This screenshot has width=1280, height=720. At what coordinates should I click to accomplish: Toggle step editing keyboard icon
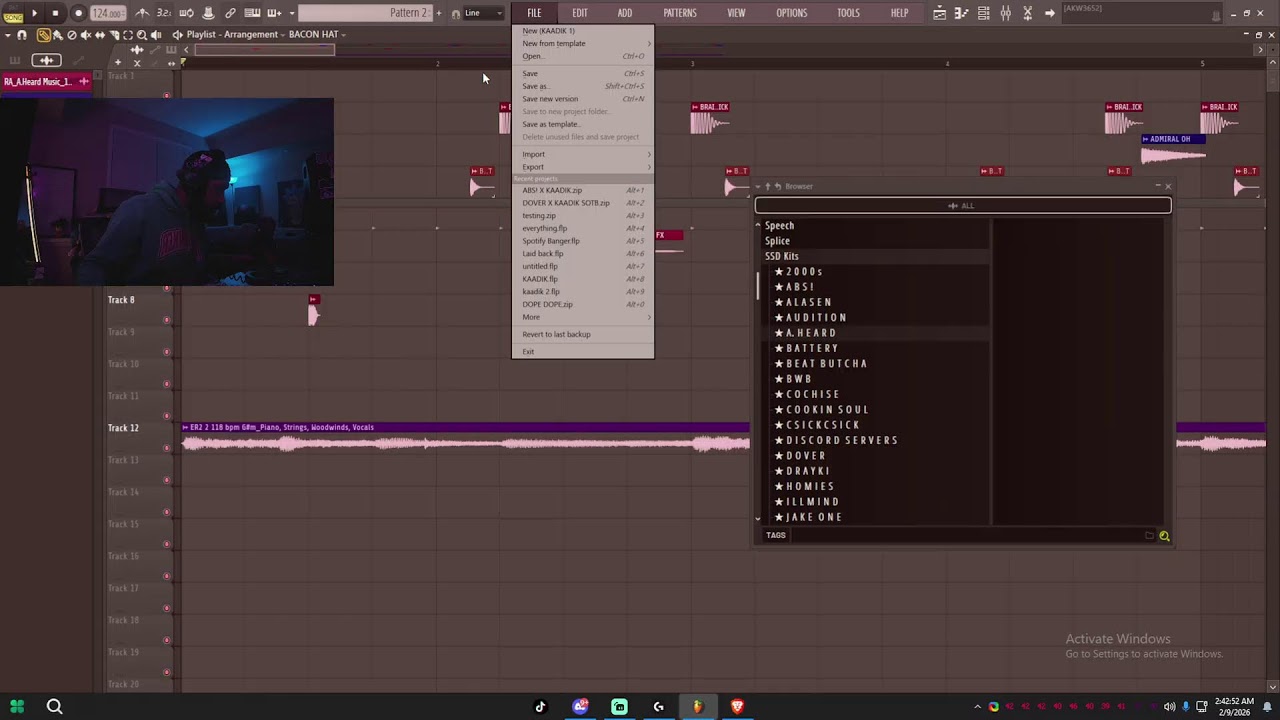click(274, 13)
